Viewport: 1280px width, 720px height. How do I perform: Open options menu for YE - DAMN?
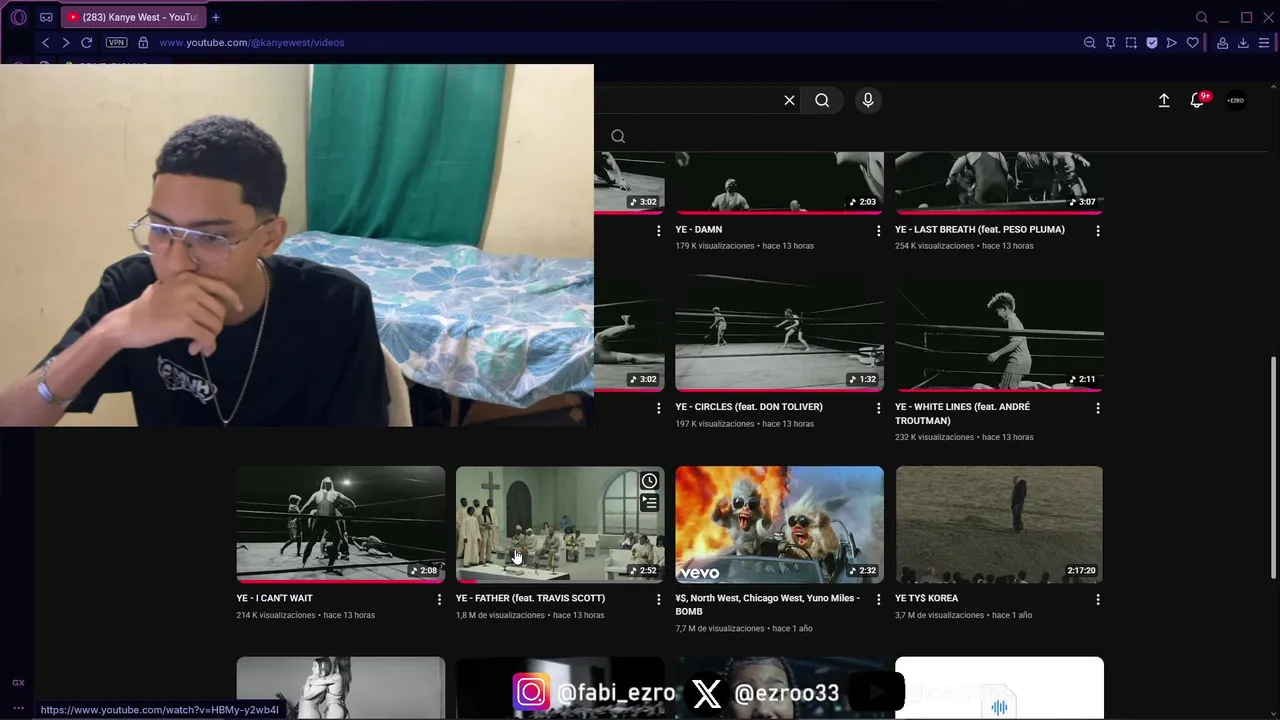point(879,230)
